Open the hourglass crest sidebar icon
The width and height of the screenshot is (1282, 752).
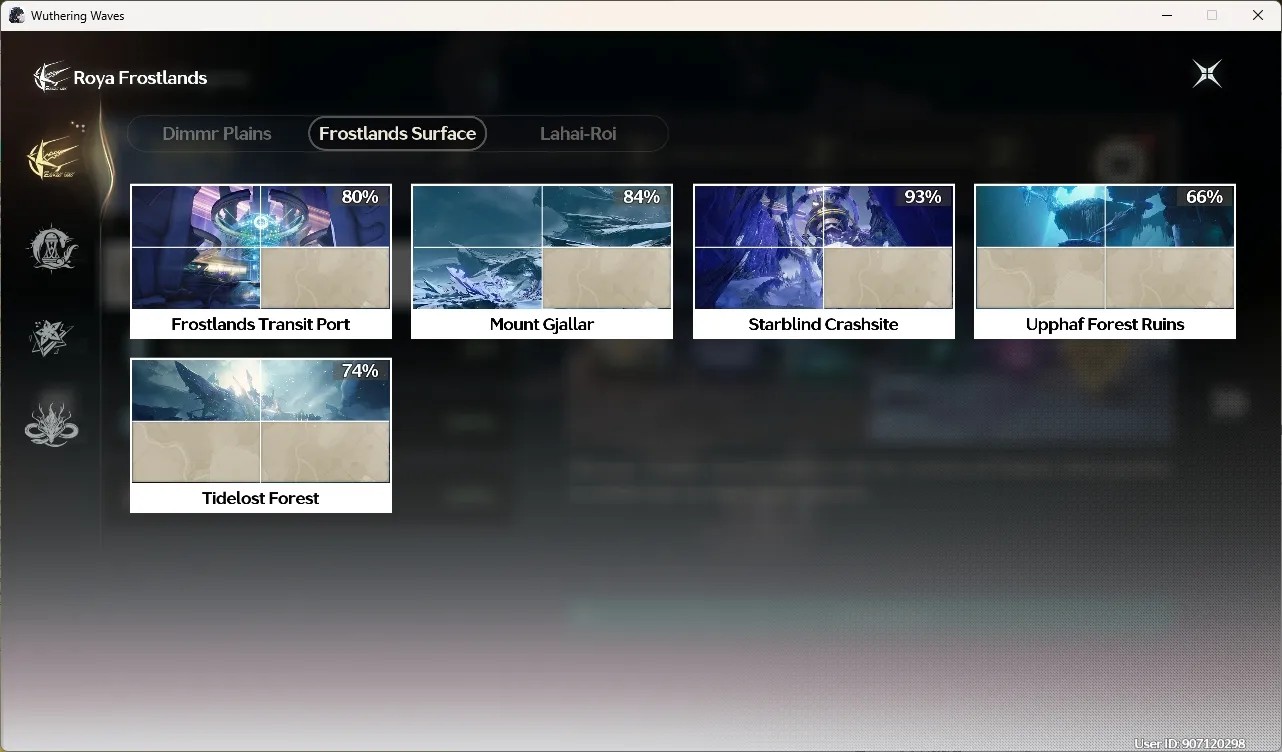pyautogui.click(x=51, y=247)
